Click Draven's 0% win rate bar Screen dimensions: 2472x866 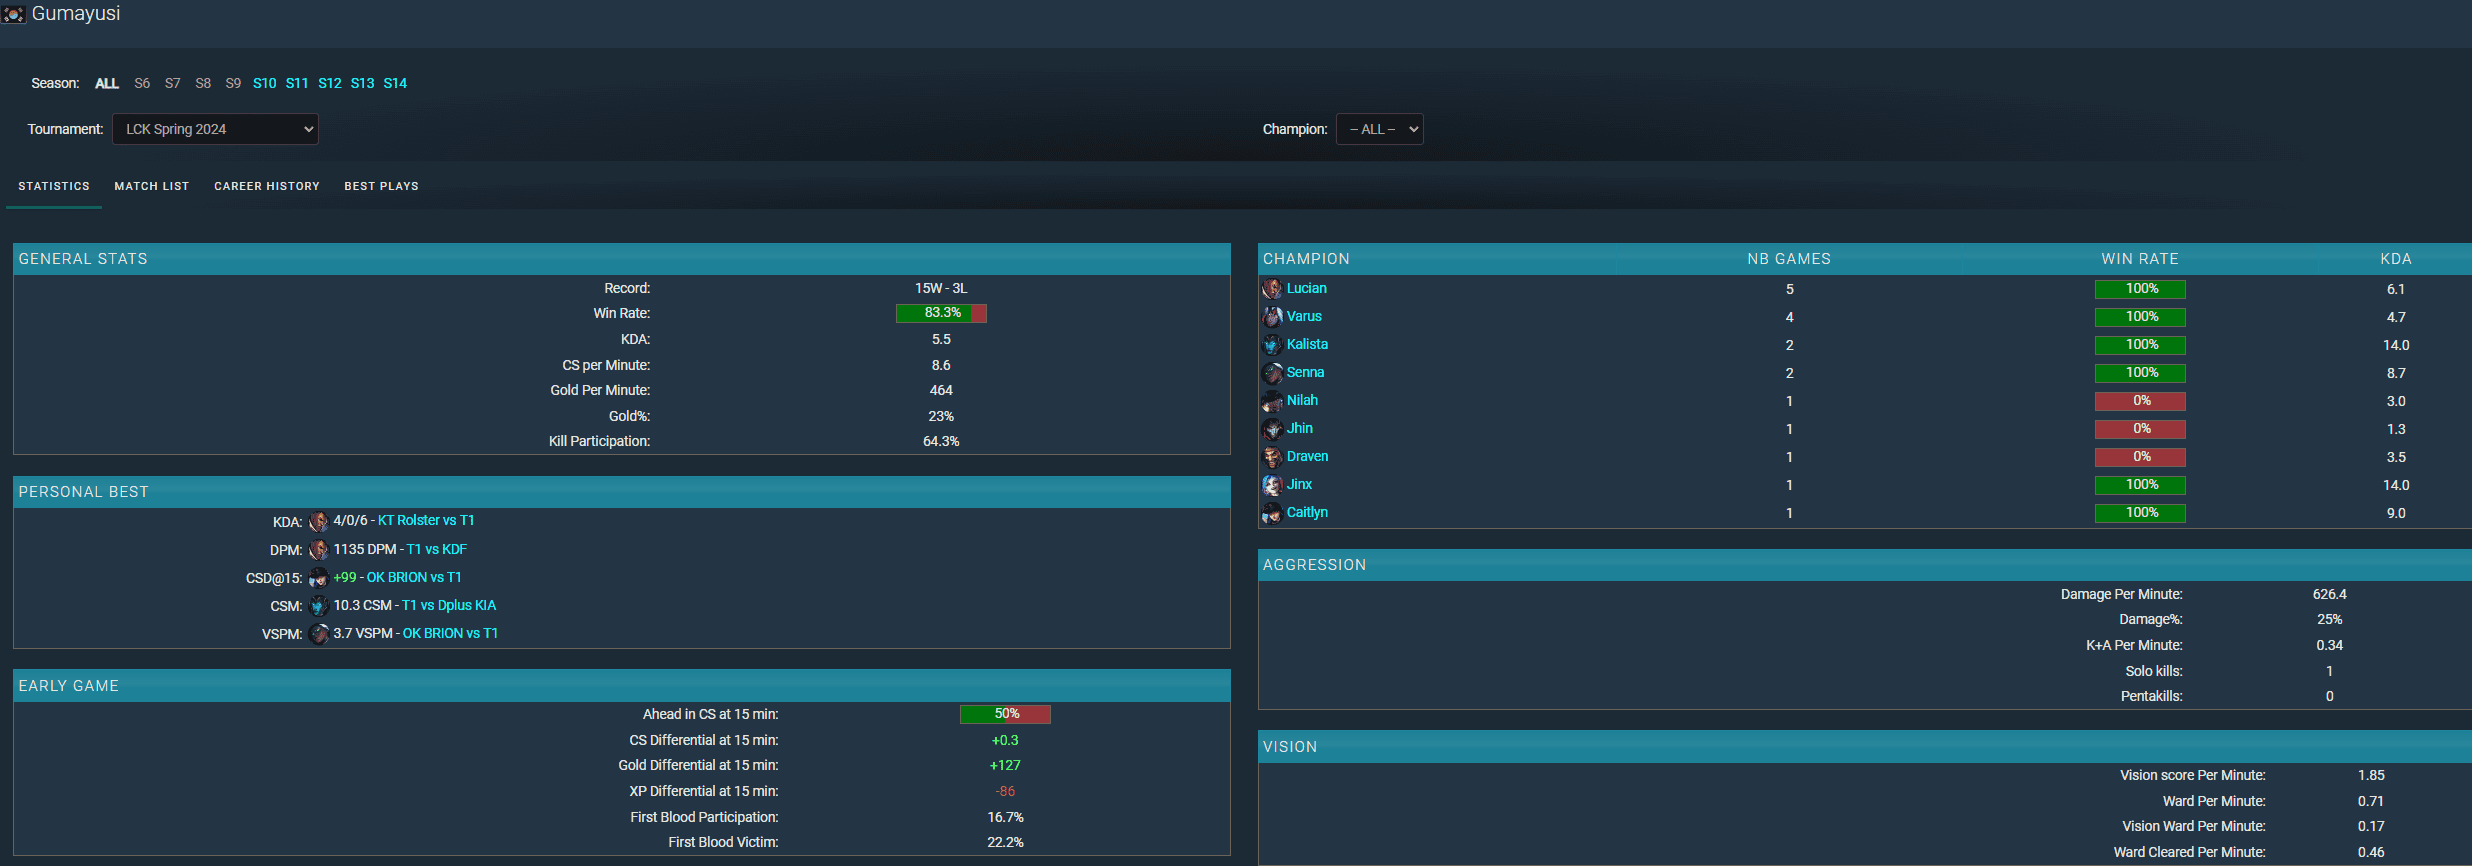click(x=2140, y=457)
